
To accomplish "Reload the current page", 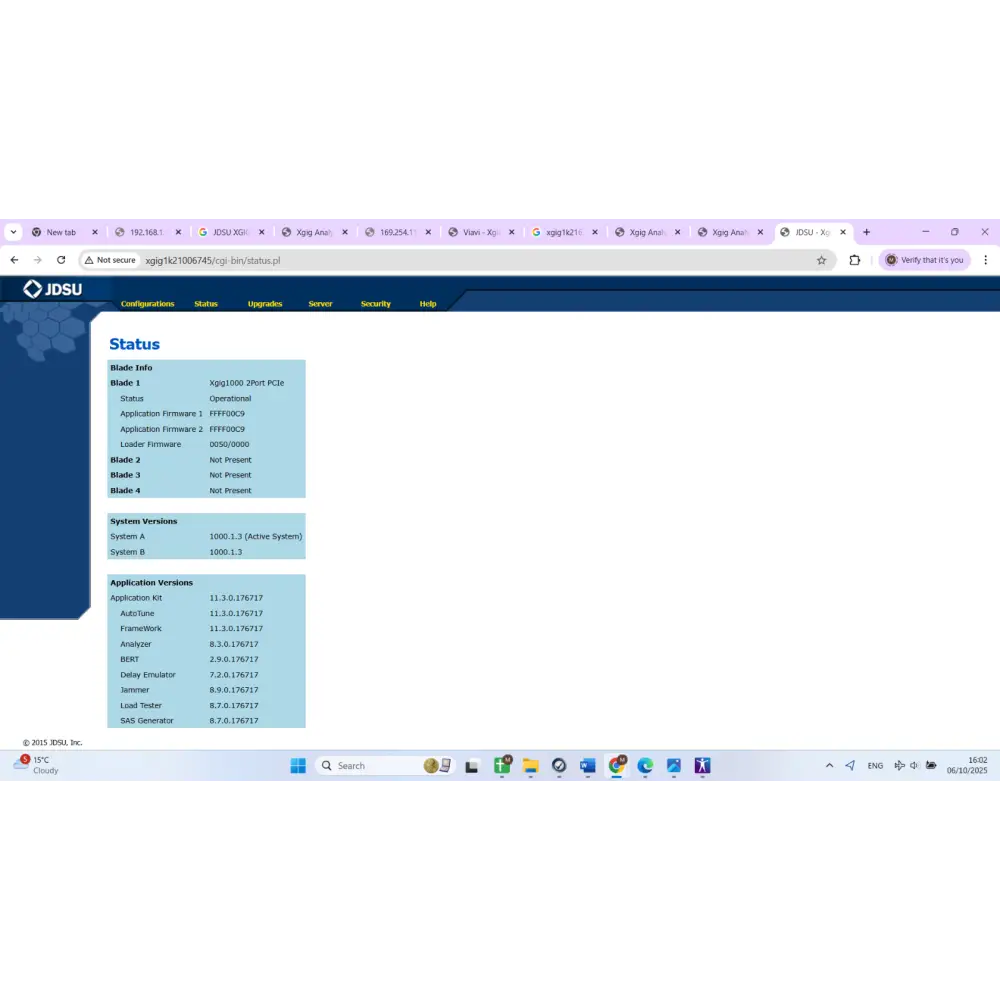I will [x=61, y=260].
